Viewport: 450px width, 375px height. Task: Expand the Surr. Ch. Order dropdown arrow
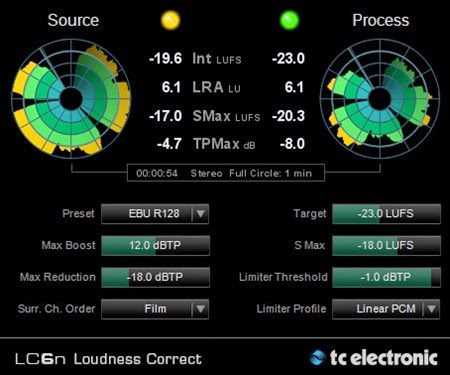[200, 309]
